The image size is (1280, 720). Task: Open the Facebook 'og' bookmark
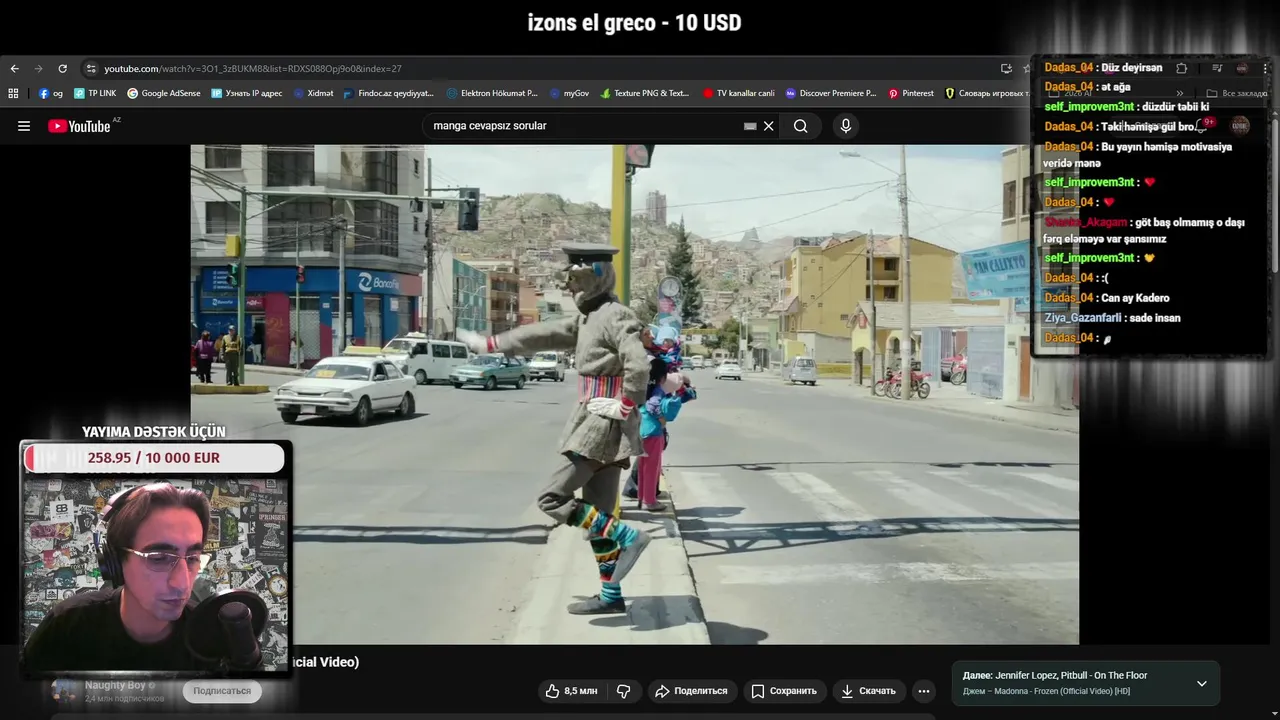pyautogui.click(x=51, y=93)
